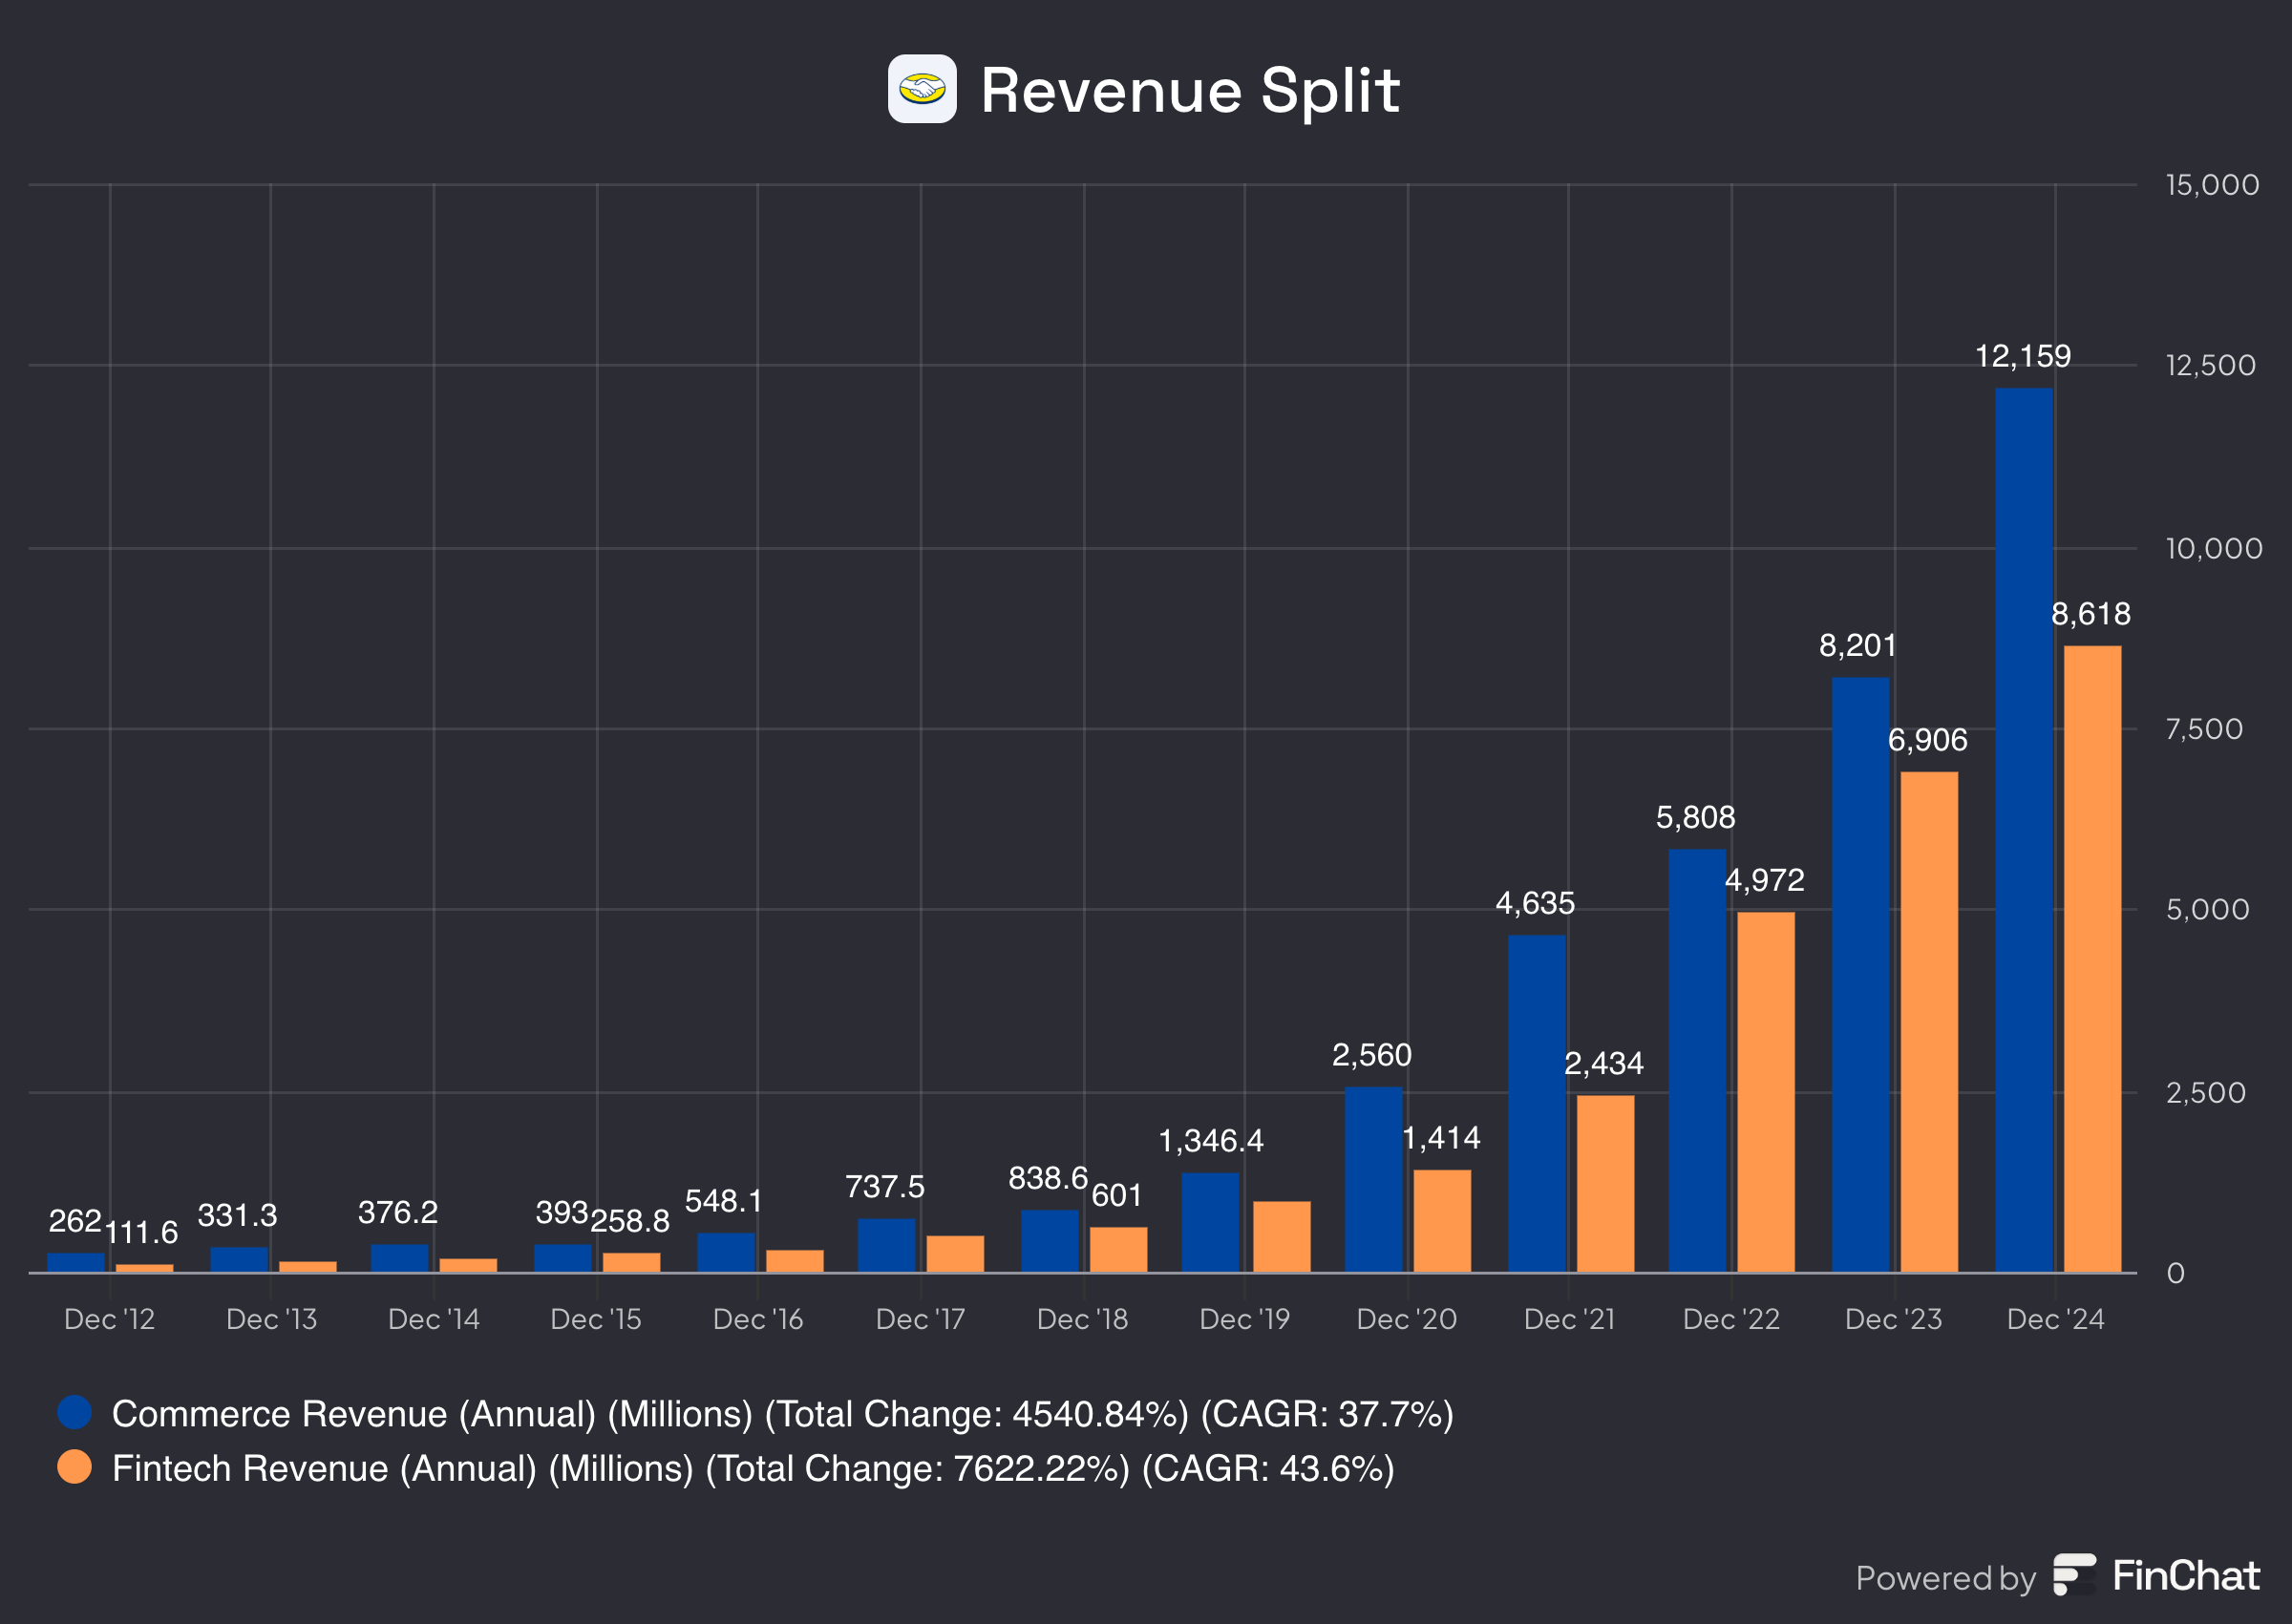Click the blue Dec '22 bar labeled 5,808

point(1697,1060)
